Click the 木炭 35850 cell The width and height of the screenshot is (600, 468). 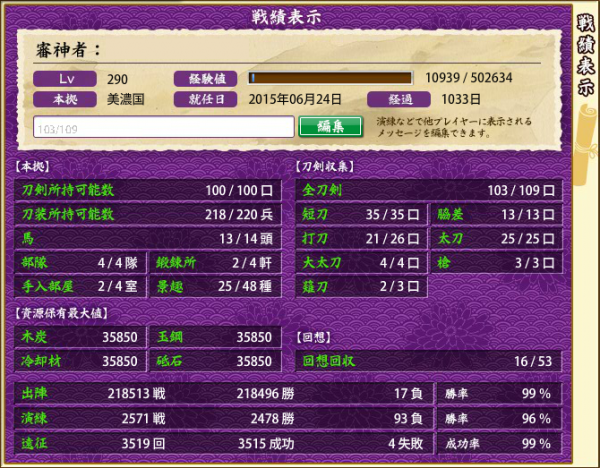pos(80,337)
